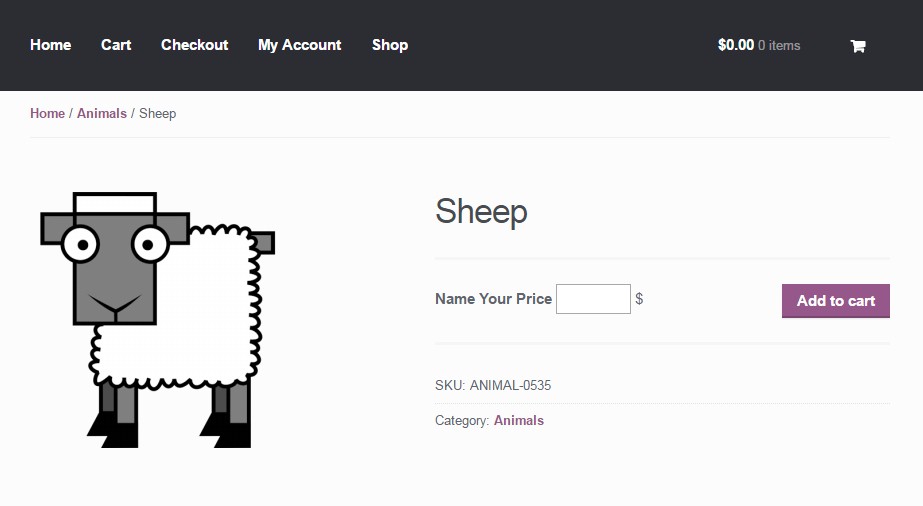Select Shop in the navigation bar
Screen dimensions: 923x506
pos(390,45)
